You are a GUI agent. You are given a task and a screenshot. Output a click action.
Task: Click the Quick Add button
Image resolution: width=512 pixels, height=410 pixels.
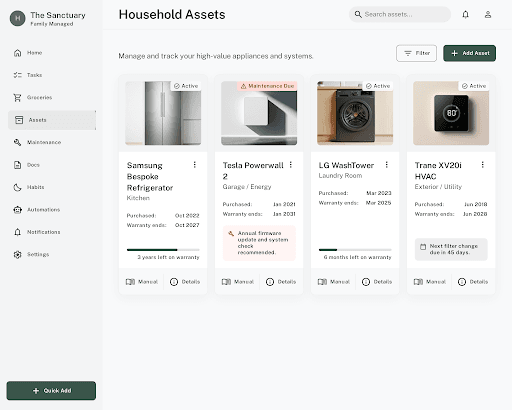[x=51, y=391]
